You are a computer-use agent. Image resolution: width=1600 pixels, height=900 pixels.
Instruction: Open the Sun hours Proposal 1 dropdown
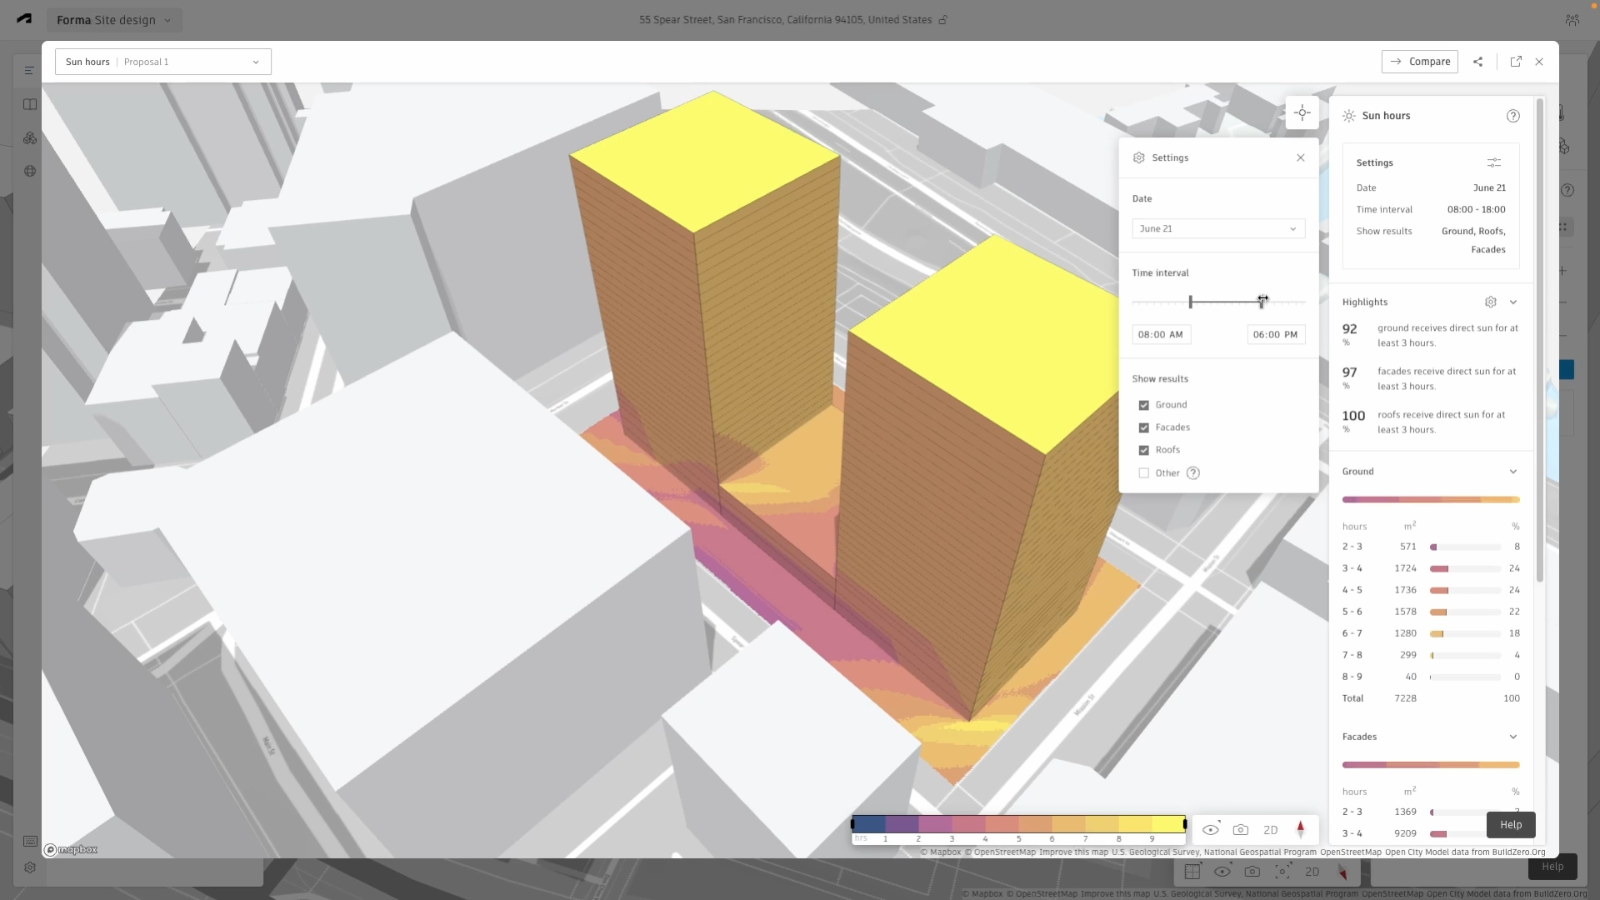point(163,62)
